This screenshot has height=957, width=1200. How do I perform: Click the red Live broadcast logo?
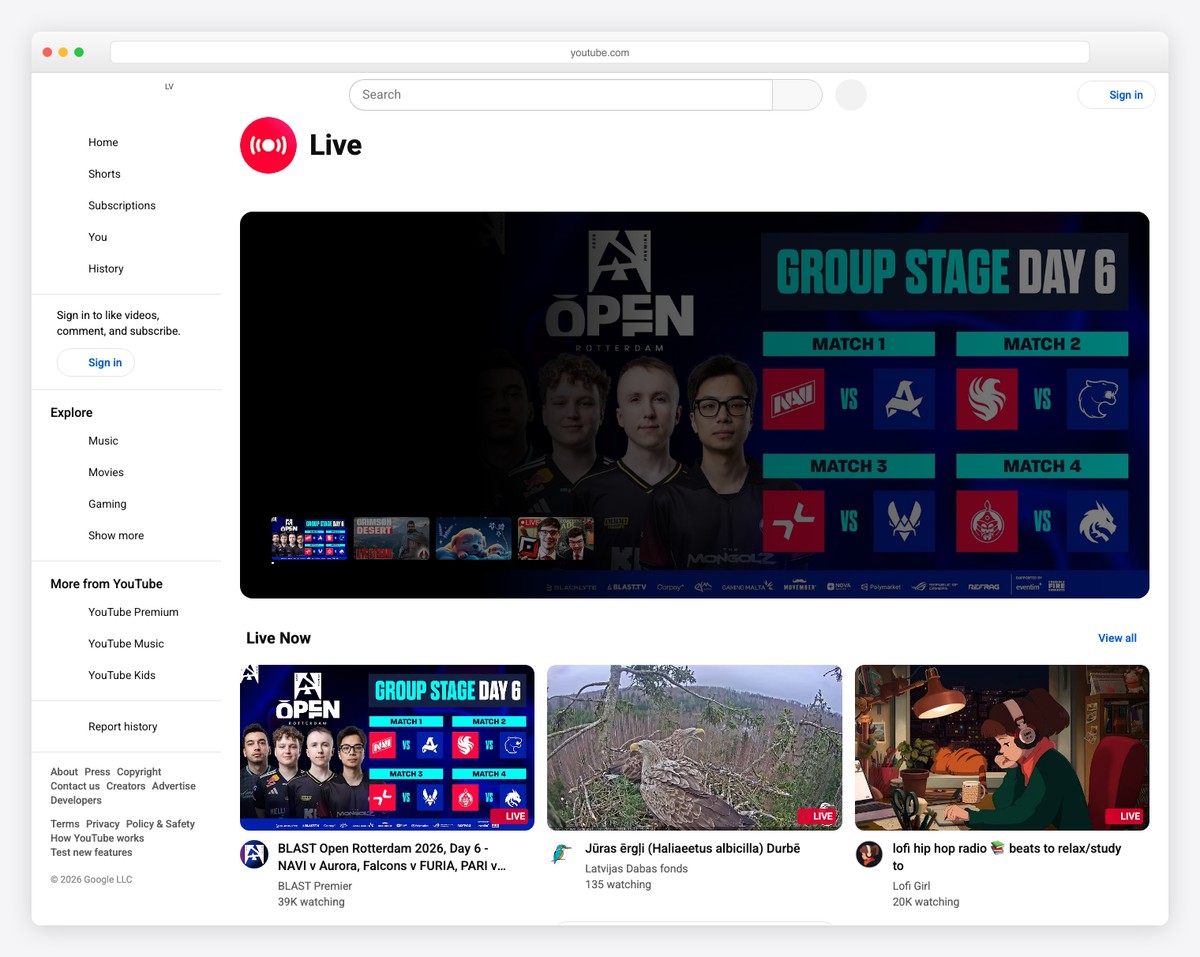(x=267, y=145)
